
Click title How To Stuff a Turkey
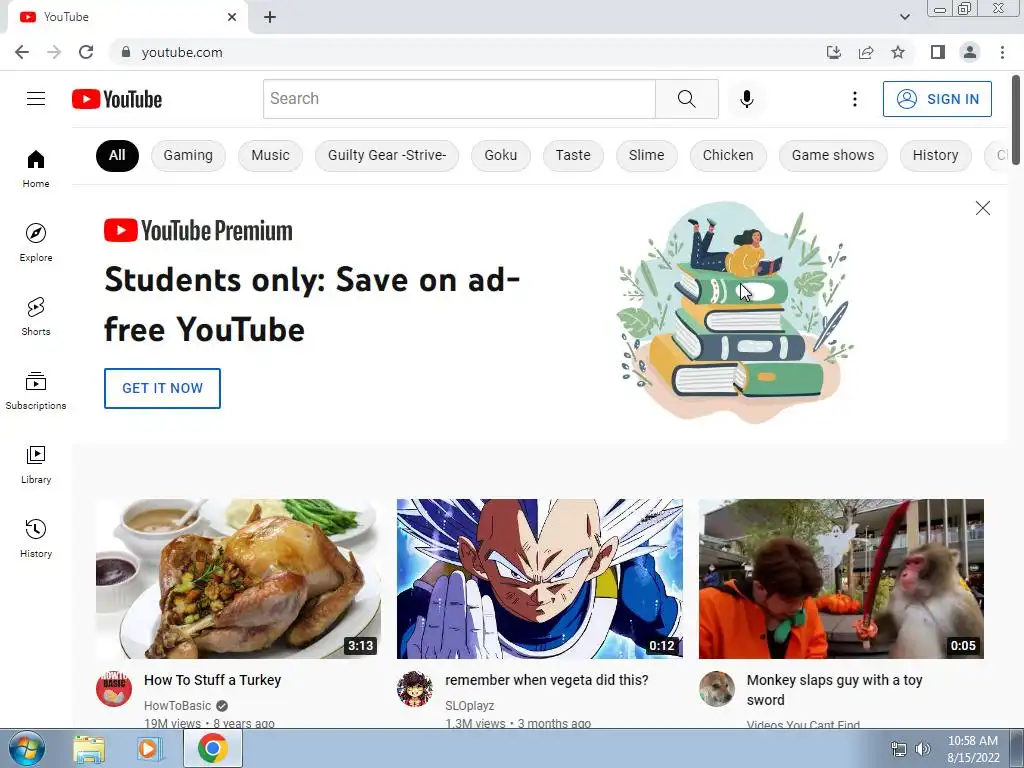coord(212,680)
